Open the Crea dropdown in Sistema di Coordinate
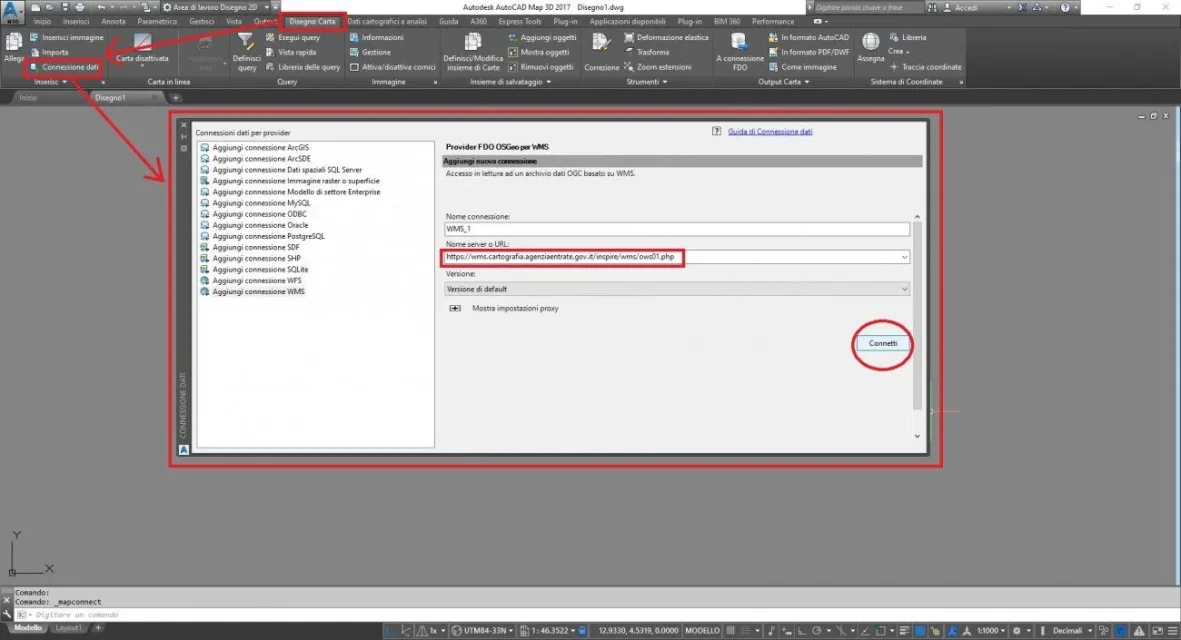The width and height of the screenshot is (1181, 640). (899, 52)
